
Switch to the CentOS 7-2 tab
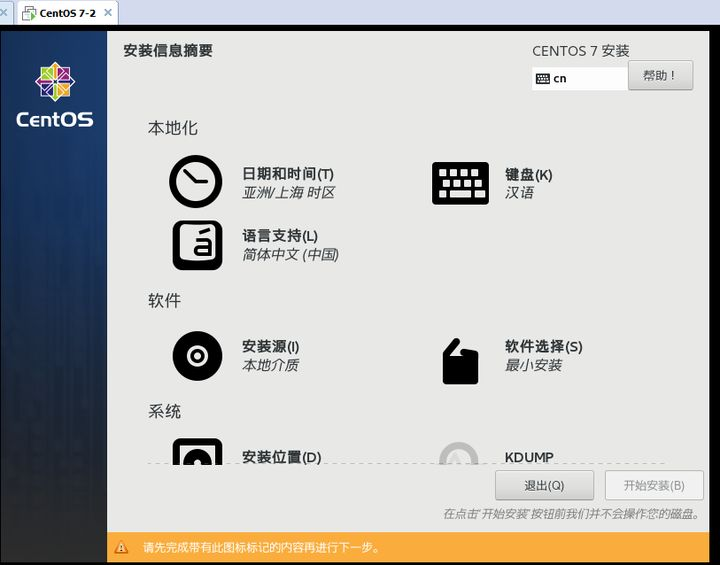click(68, 13)
